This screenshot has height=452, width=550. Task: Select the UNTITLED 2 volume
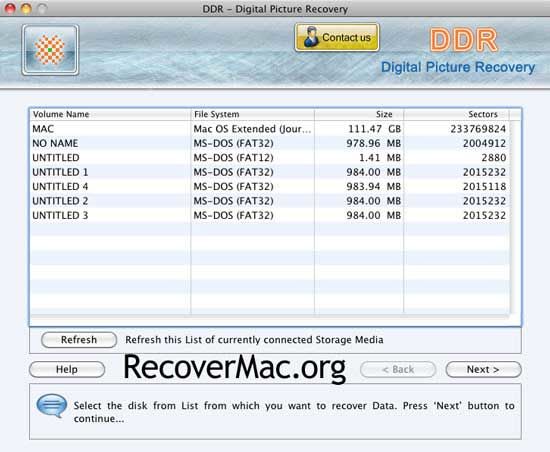pyautogui.click(x=270, y=201)
